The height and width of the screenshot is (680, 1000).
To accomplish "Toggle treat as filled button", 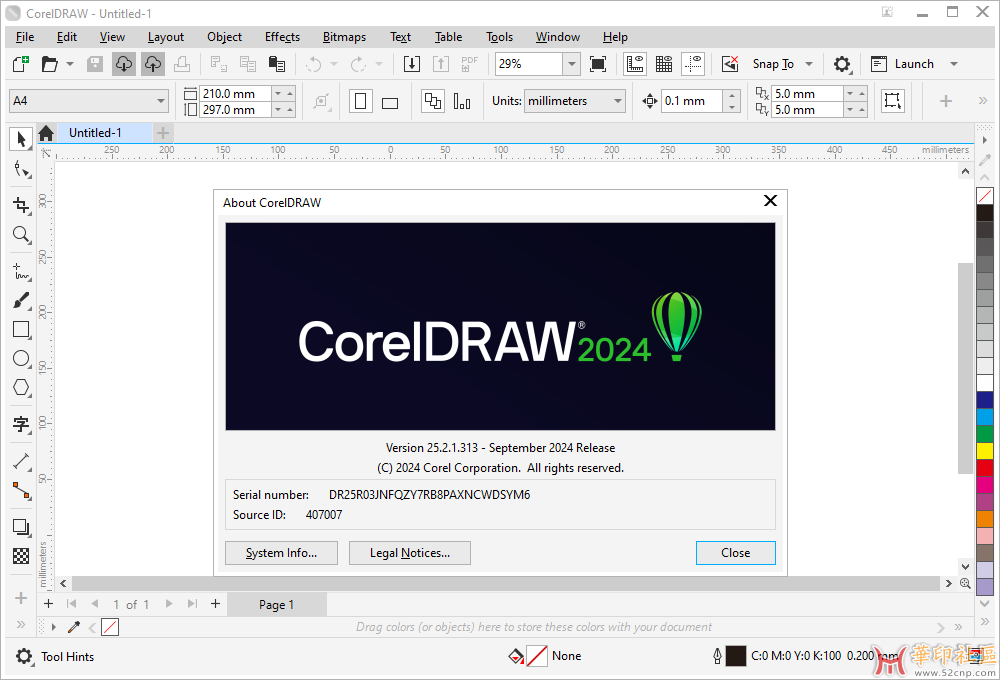I will click(x=892, y=101).
